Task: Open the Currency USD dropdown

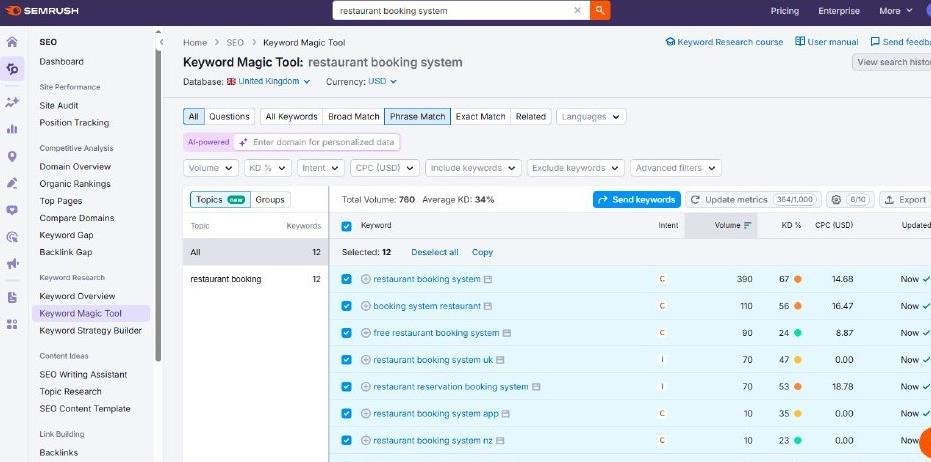Action: [382, 81]
